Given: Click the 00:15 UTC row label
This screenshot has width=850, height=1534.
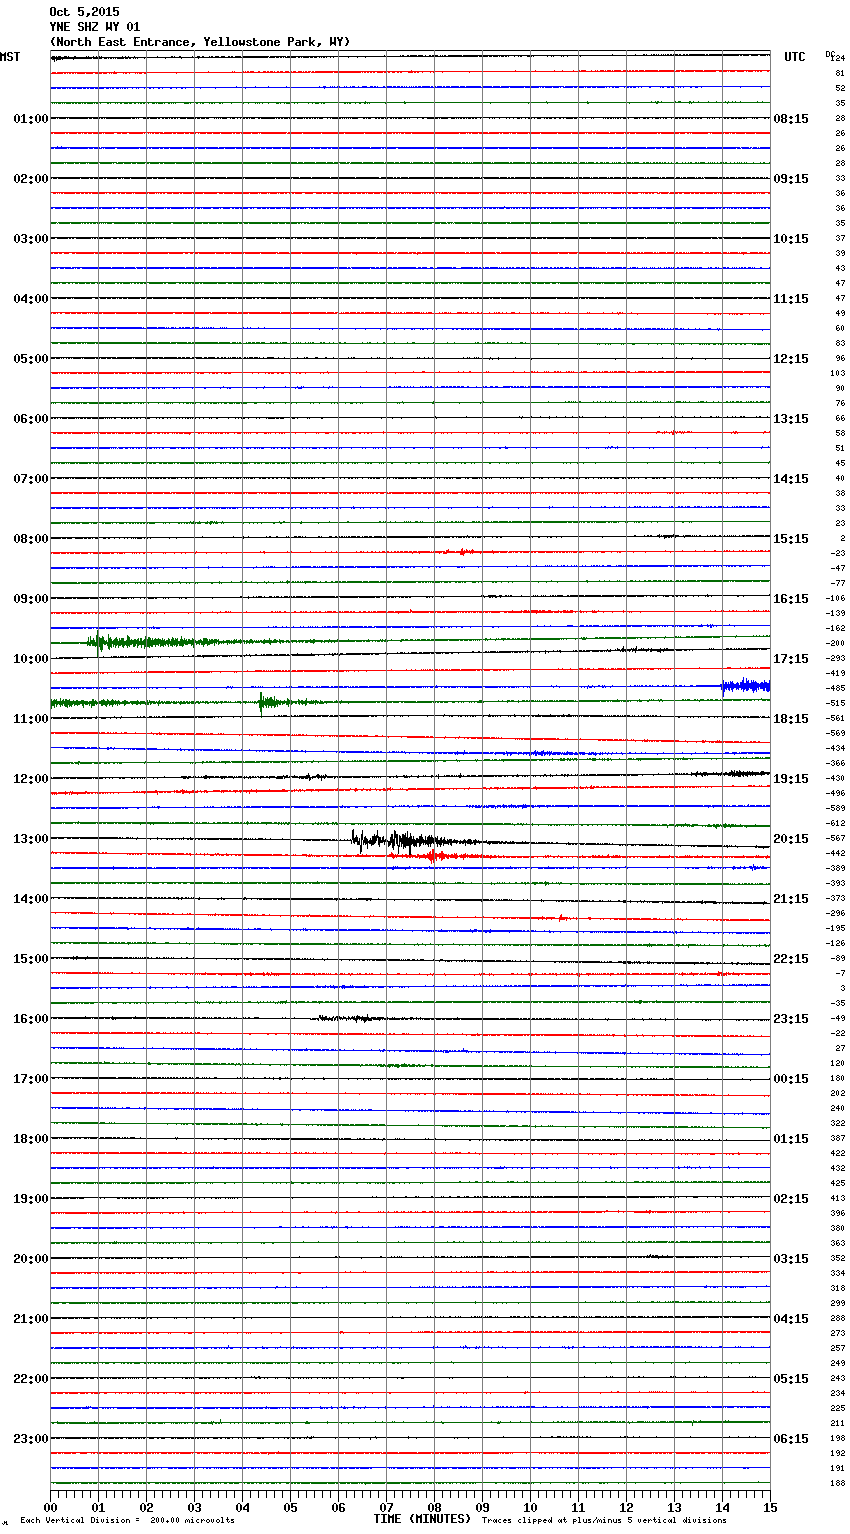Looking at the screenshot, I should point(791,1079).
